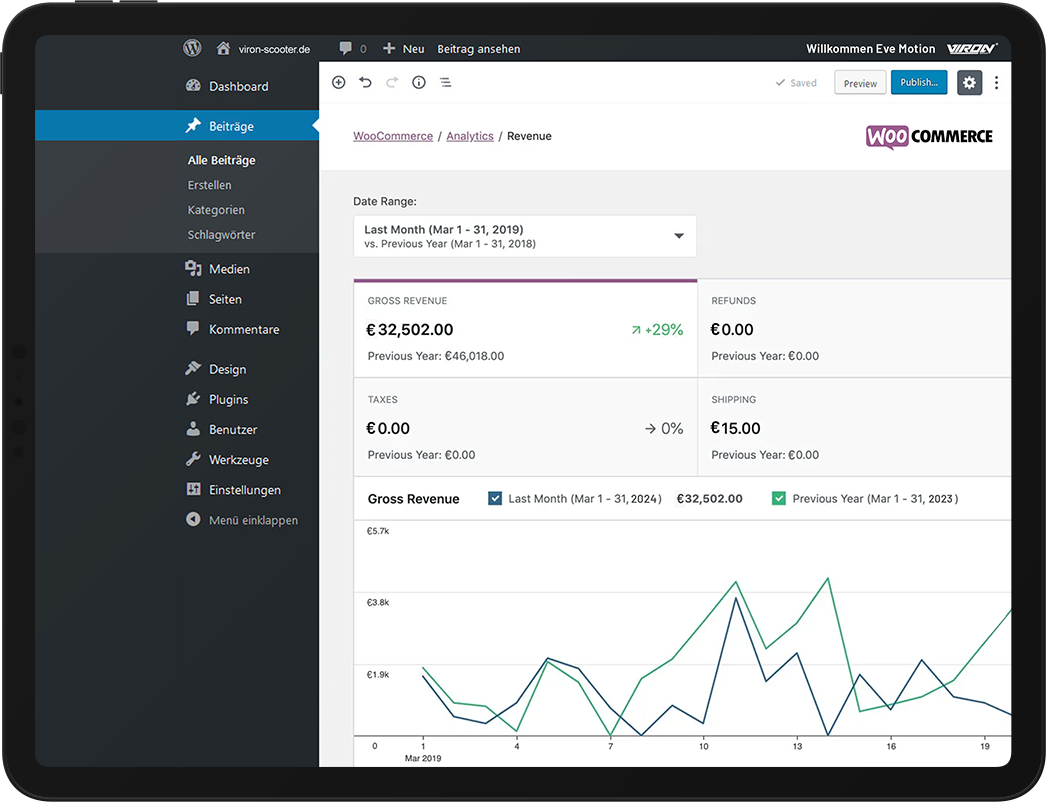Click the Gross Revenue chart heading
The width and height of the screenshot is (1046, 802).
click(414, 499)
